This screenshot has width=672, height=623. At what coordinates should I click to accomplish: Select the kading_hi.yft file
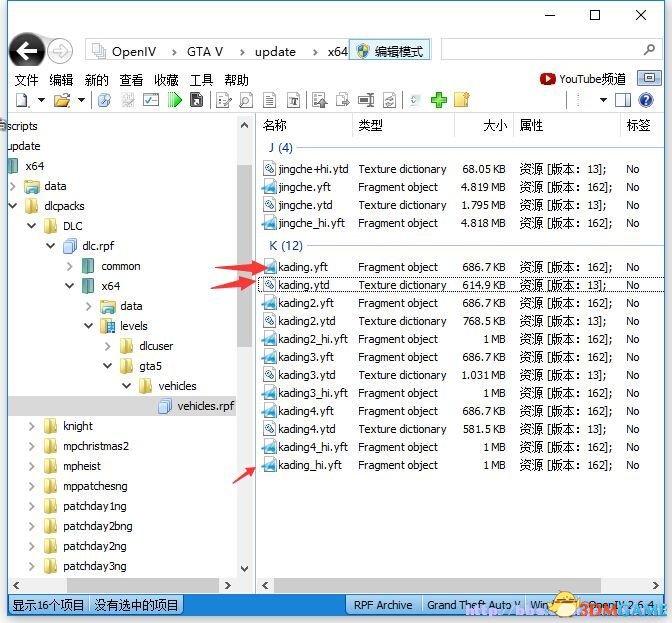tap(310, 465)
